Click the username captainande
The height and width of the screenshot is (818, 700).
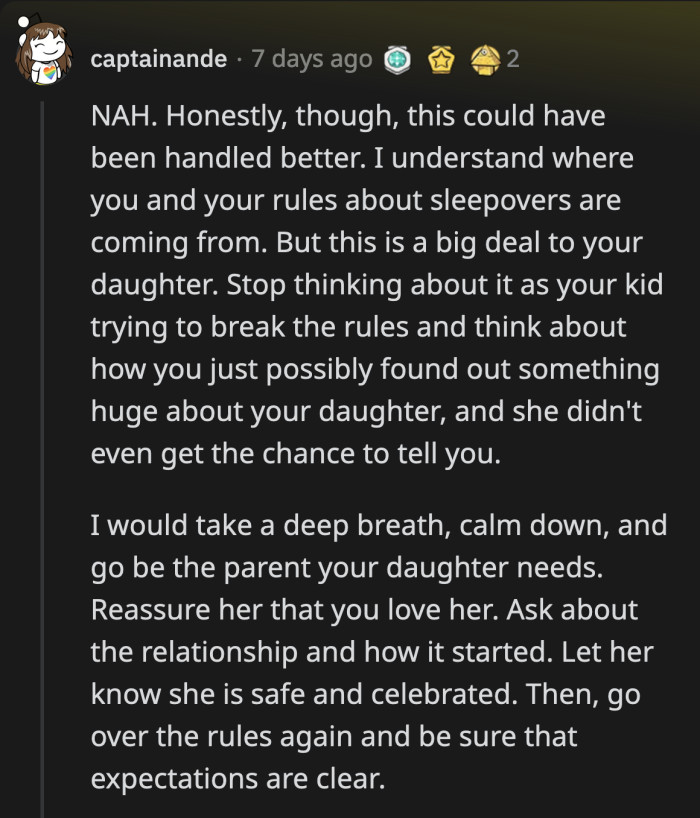(155, 59)
